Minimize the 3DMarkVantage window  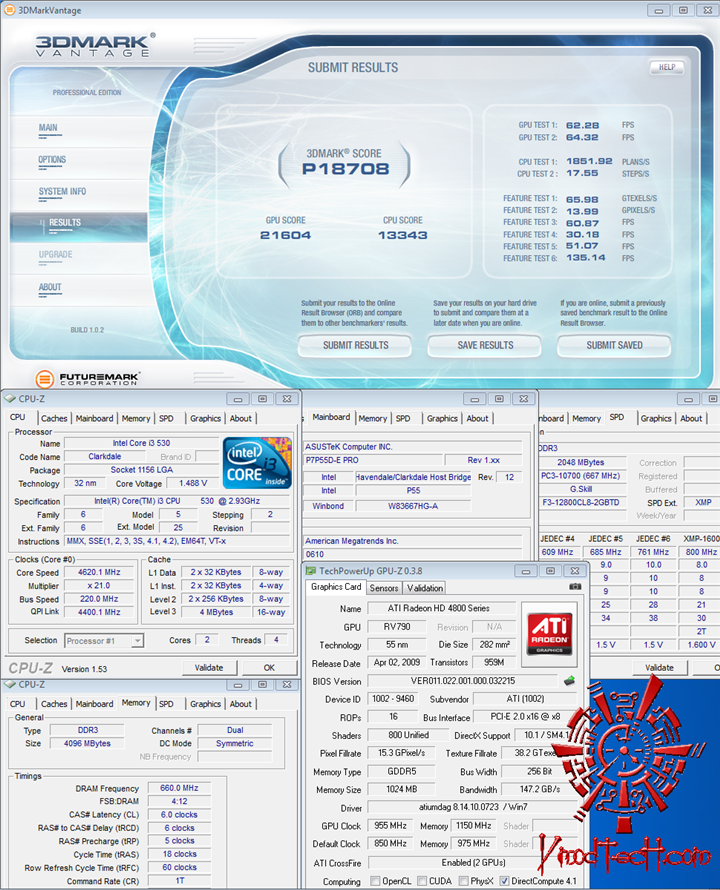659,10
